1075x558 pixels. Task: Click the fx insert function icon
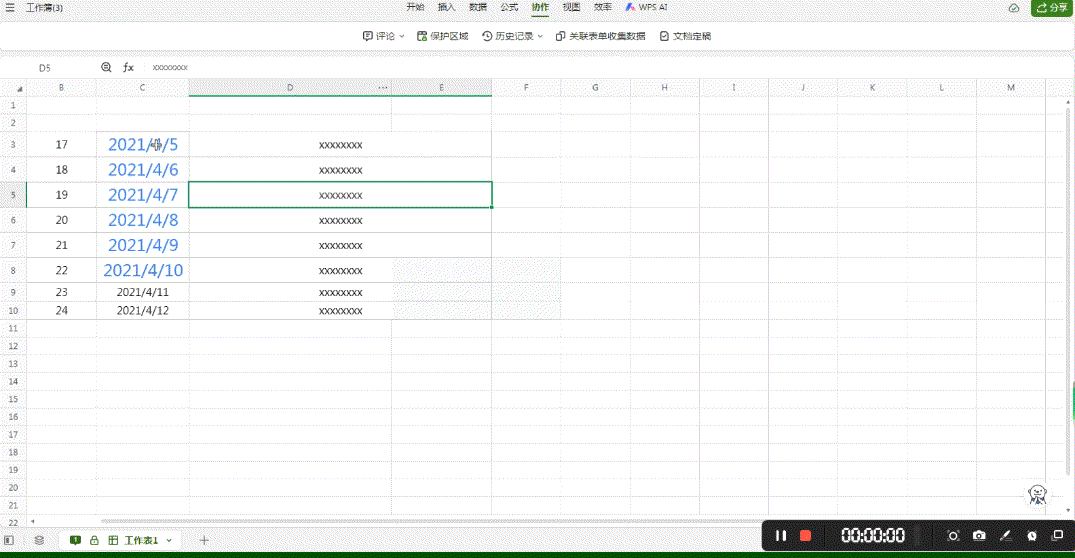[128, 67]
